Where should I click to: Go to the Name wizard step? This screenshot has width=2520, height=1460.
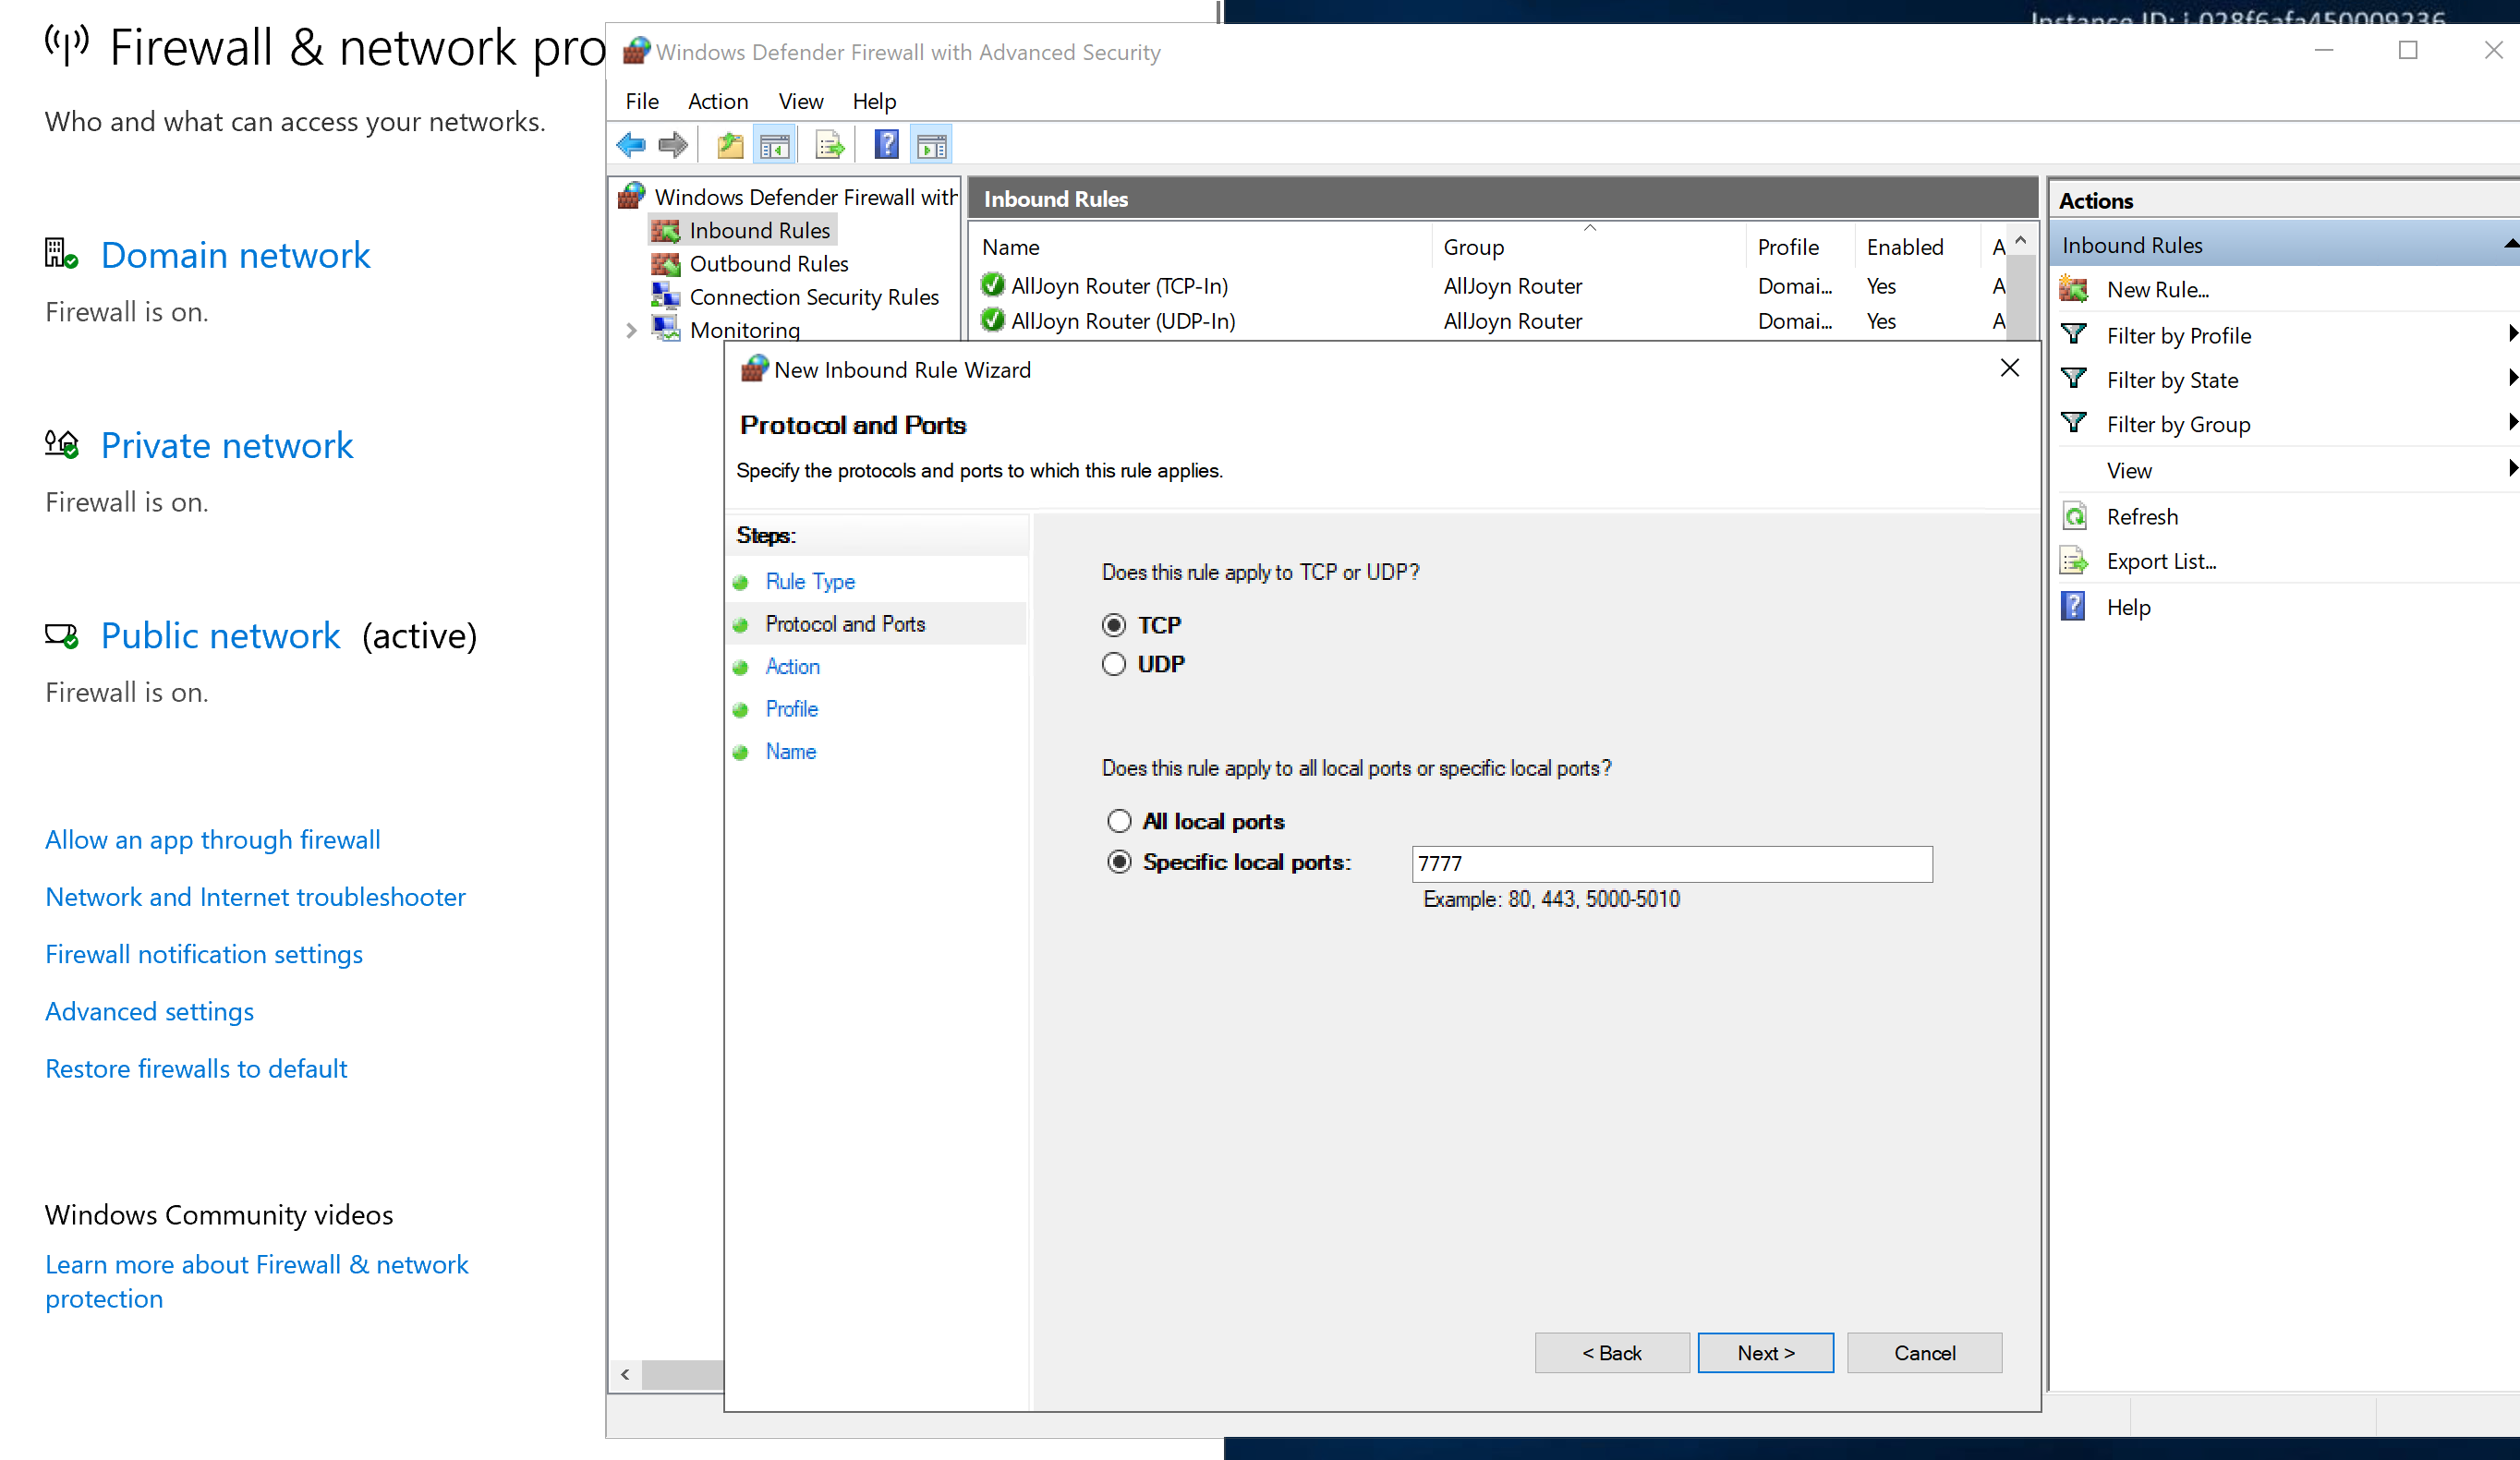pos(790,752)
